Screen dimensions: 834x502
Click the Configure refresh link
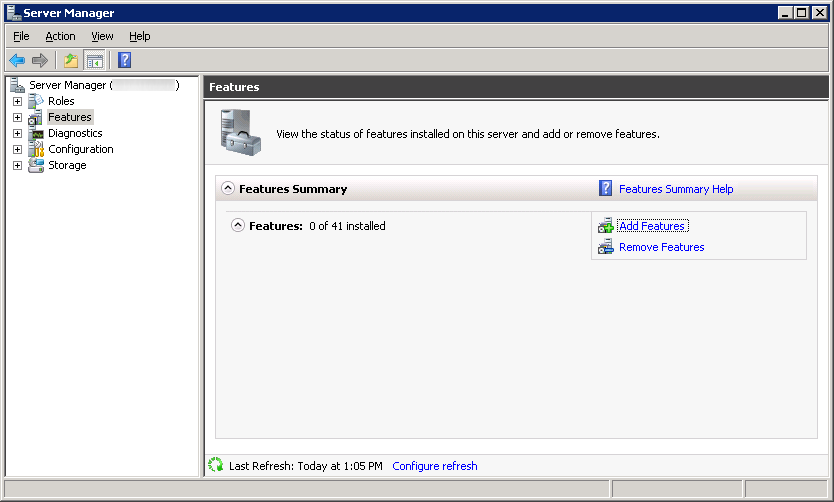pos(435,466)
